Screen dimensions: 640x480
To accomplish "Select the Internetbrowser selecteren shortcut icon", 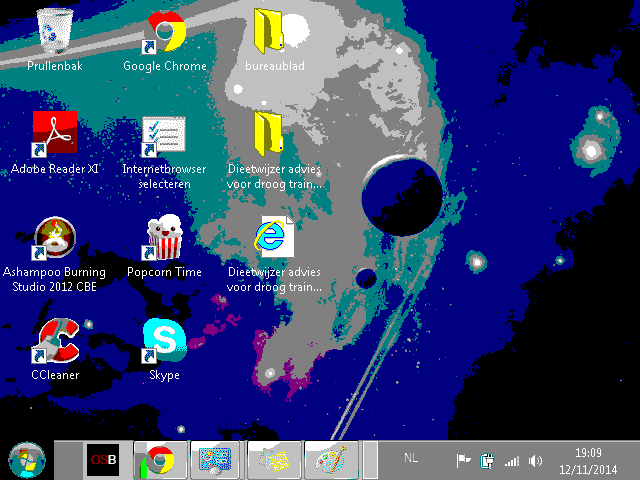I will (164, 136).
